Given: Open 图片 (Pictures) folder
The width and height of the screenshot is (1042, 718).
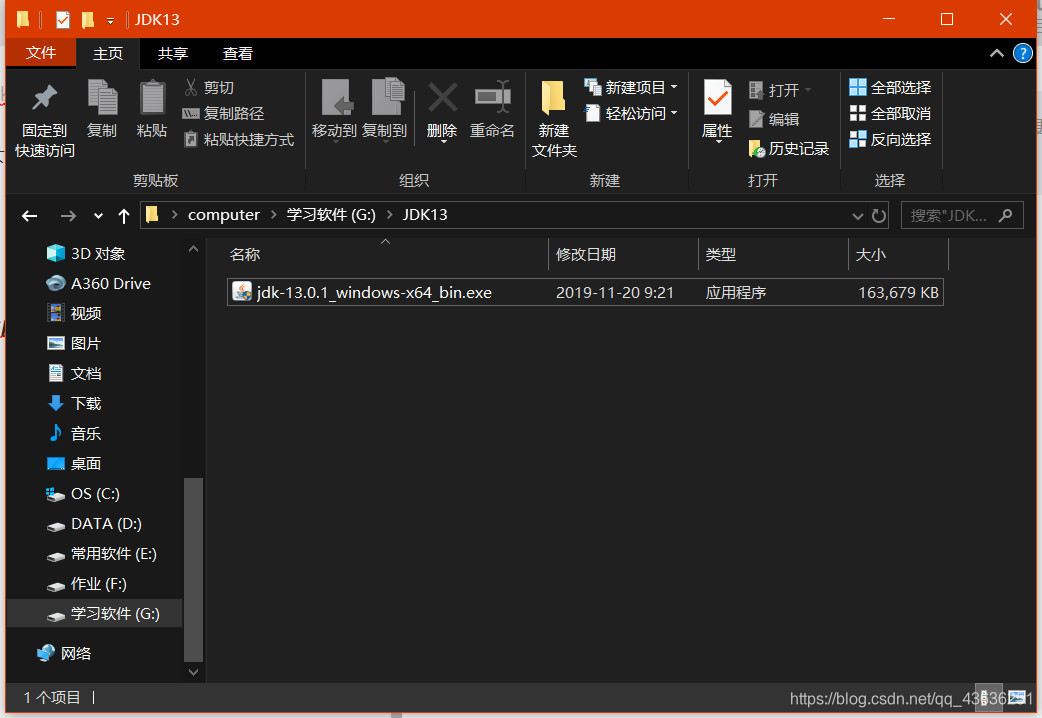Looking at the screenshot, I should (x=74, y=343).
